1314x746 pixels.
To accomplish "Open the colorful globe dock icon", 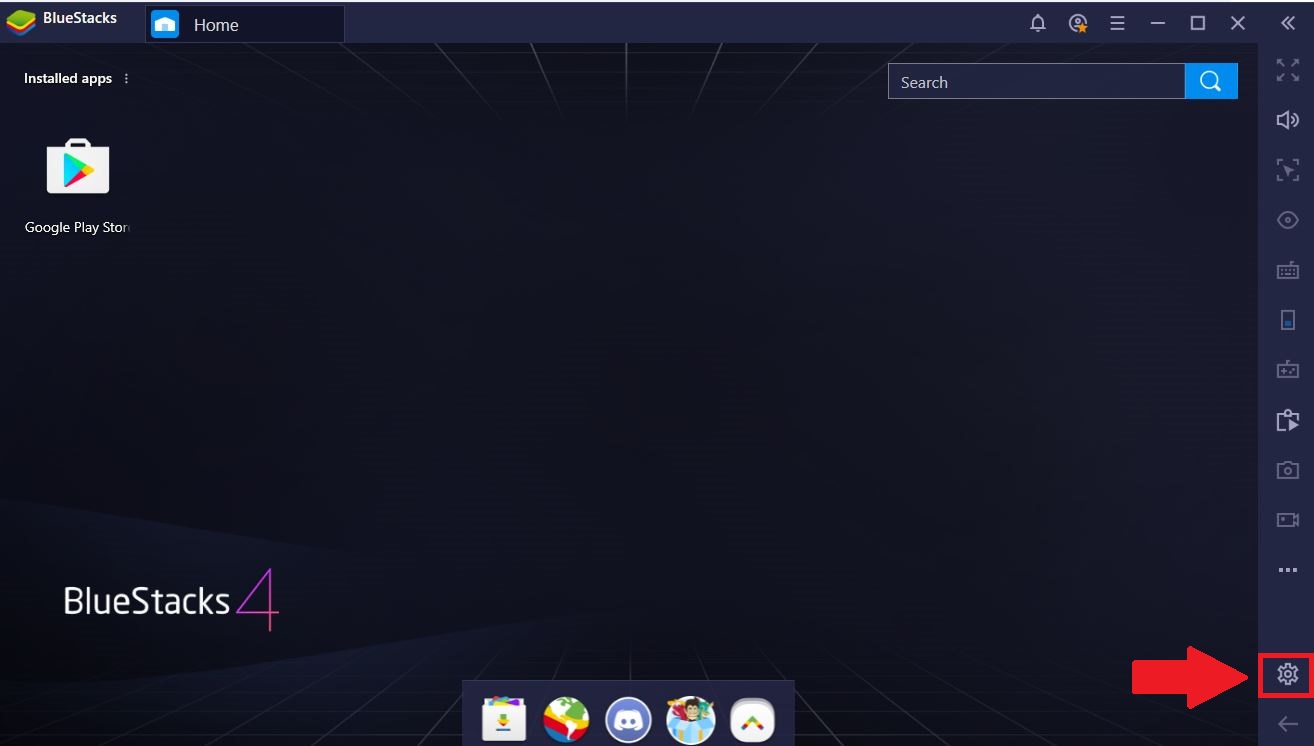I will coord(566,718).
